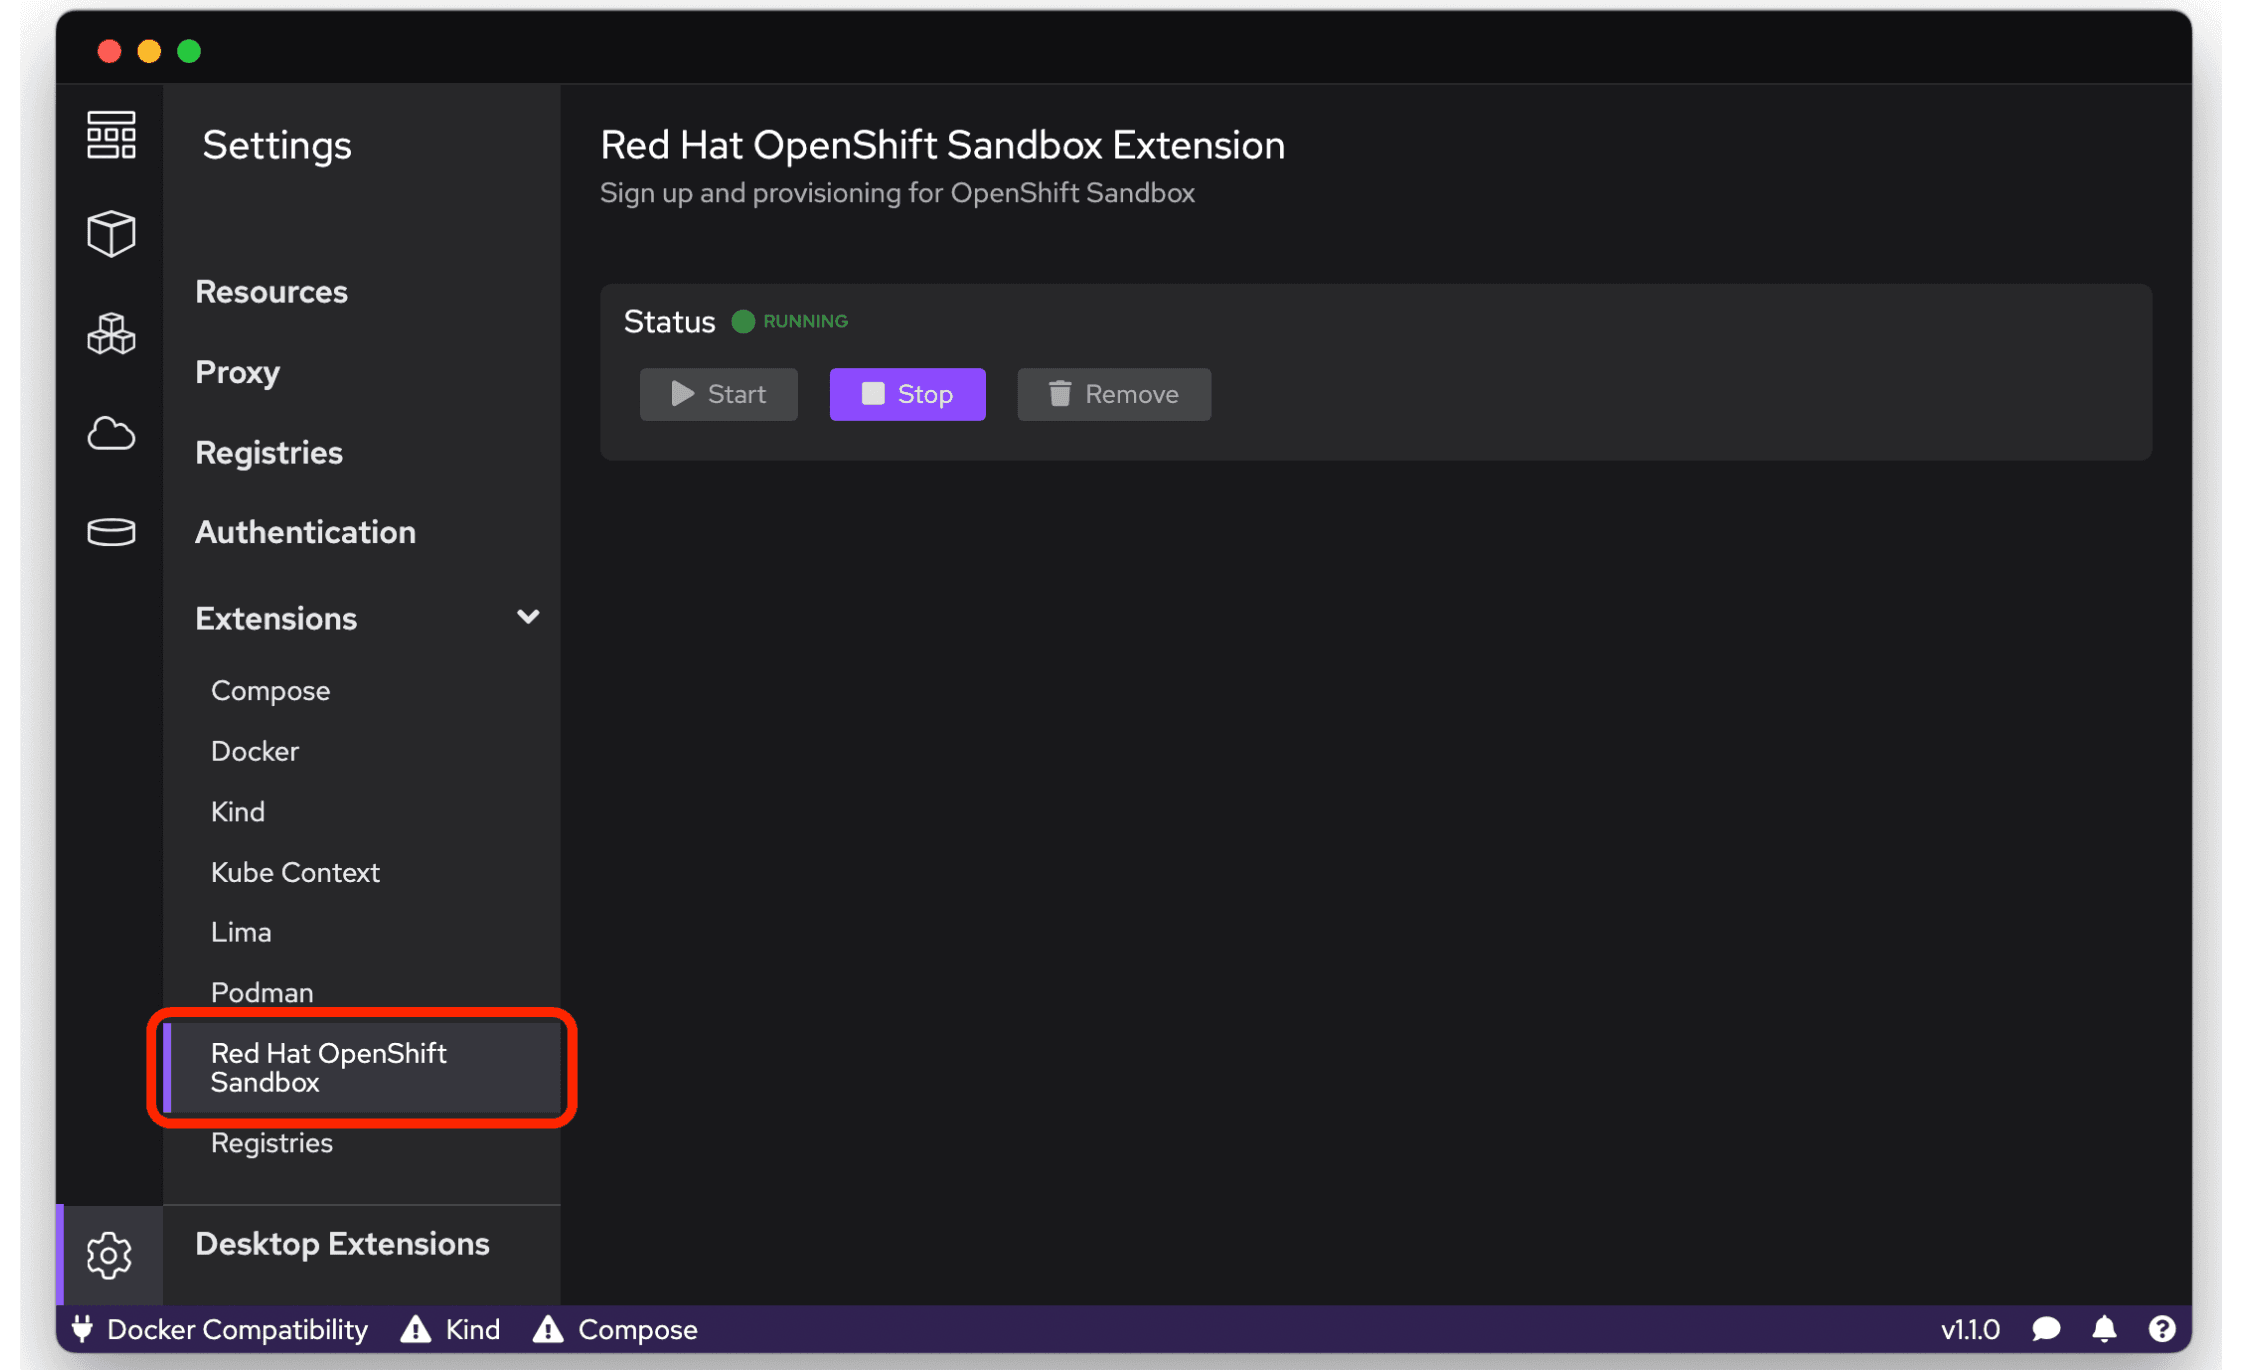The height and width of the screenshot is (1370, 2242).
Task: Stop the OpenShift Sandbox extension
Action: pyautogui.click(x=908, y=394)
